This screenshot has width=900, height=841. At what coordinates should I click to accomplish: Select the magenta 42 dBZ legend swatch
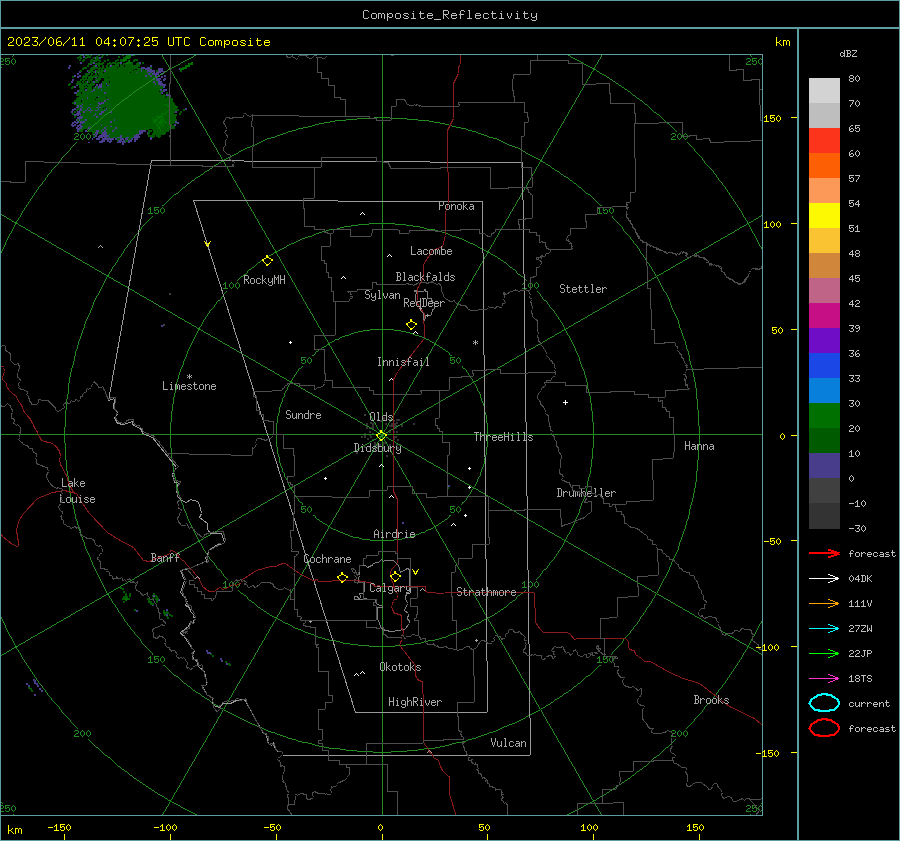[x=824, y=315]
